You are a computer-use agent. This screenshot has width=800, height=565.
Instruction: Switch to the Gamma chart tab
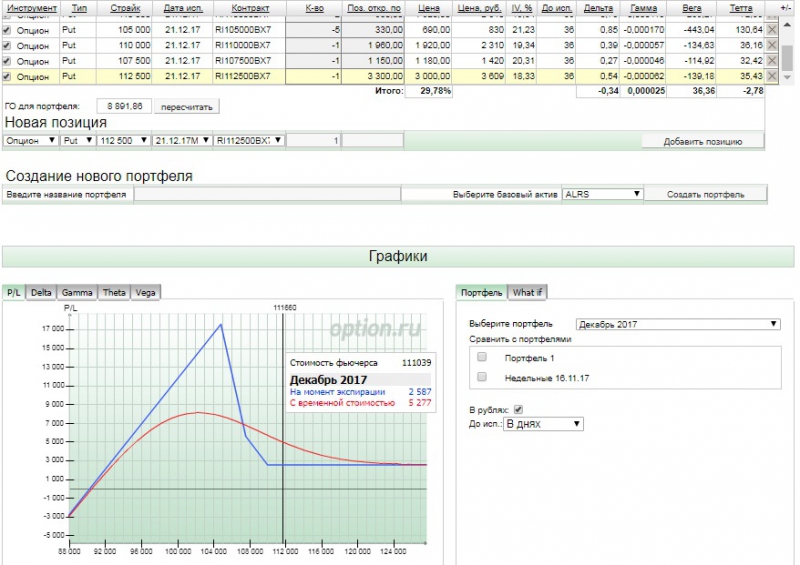(76, 292)
